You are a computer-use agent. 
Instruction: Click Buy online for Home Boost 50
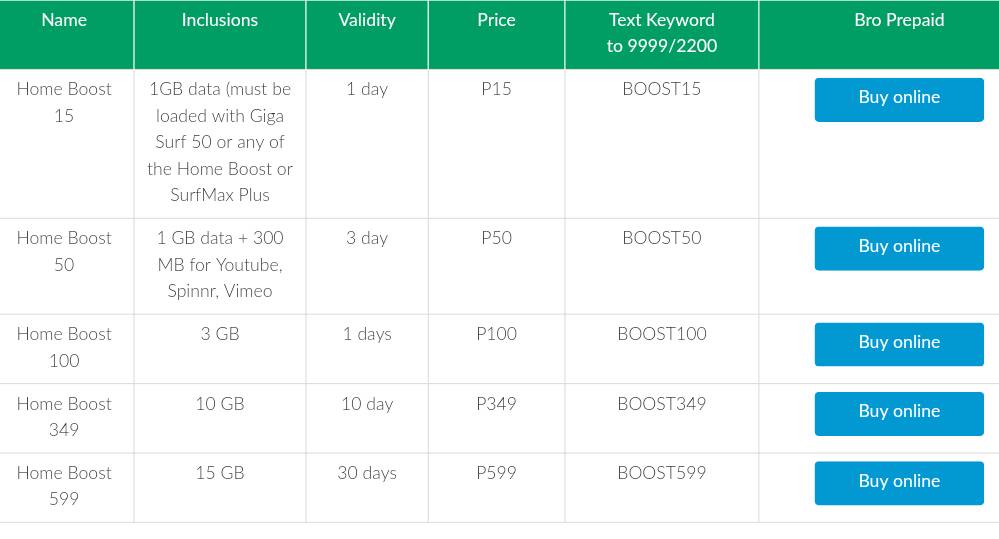pyautogui.click(x=899, y=248)
